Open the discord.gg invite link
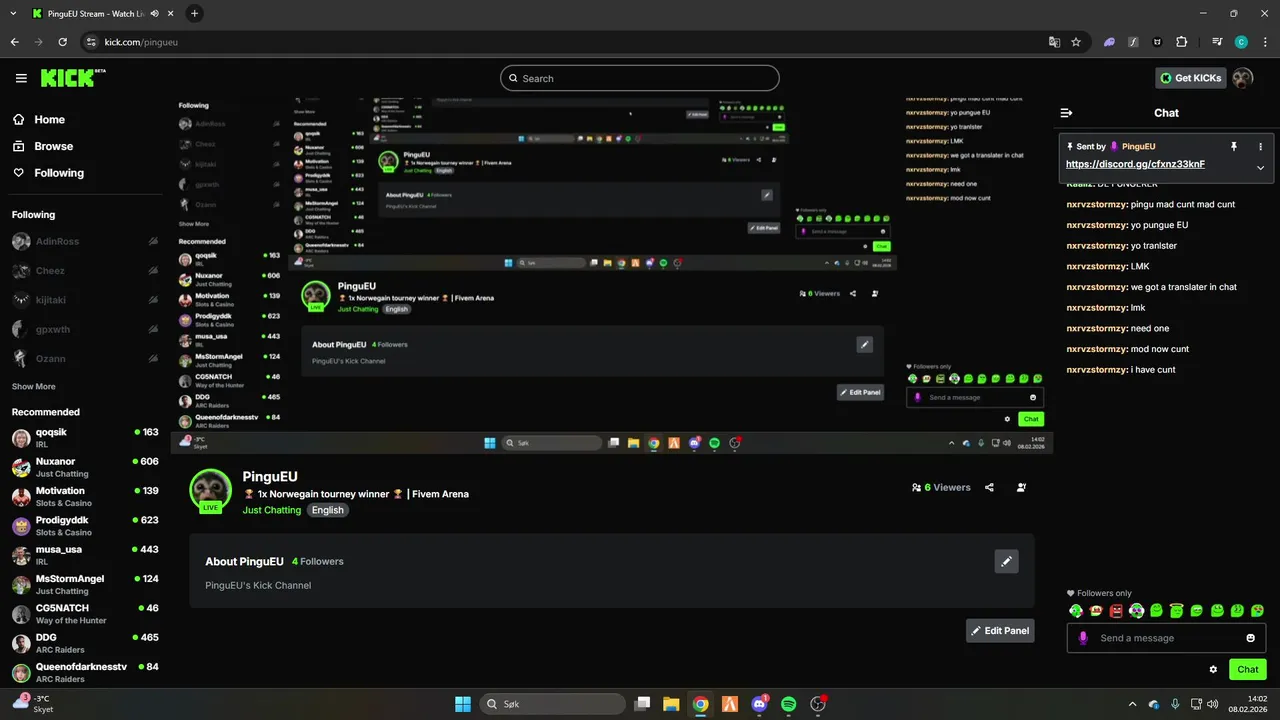 point(1135,164)
